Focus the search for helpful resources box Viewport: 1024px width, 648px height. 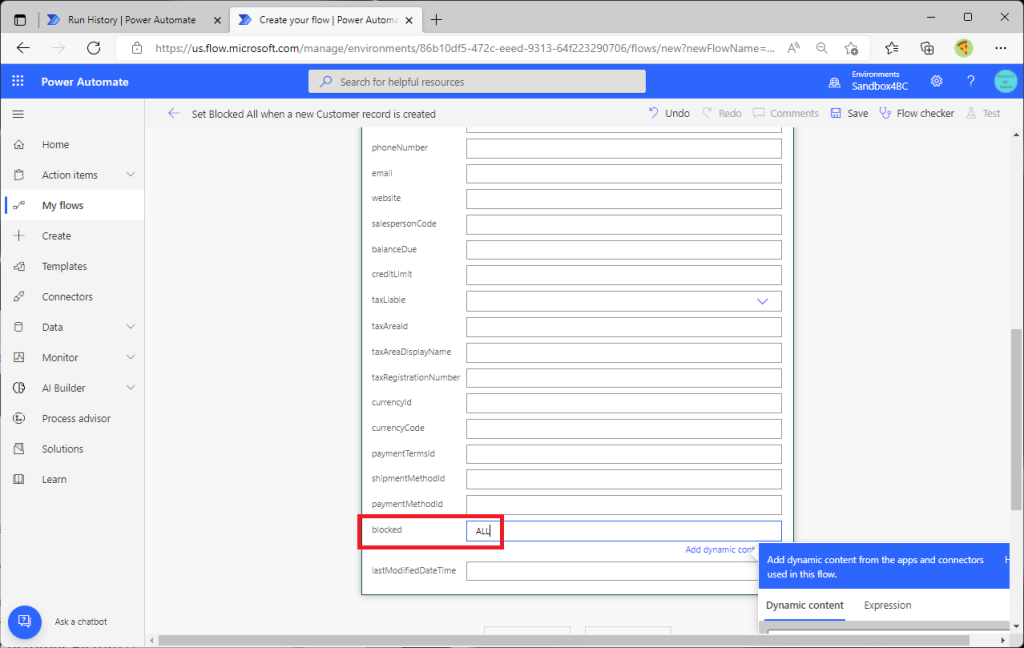click(477, 82)
